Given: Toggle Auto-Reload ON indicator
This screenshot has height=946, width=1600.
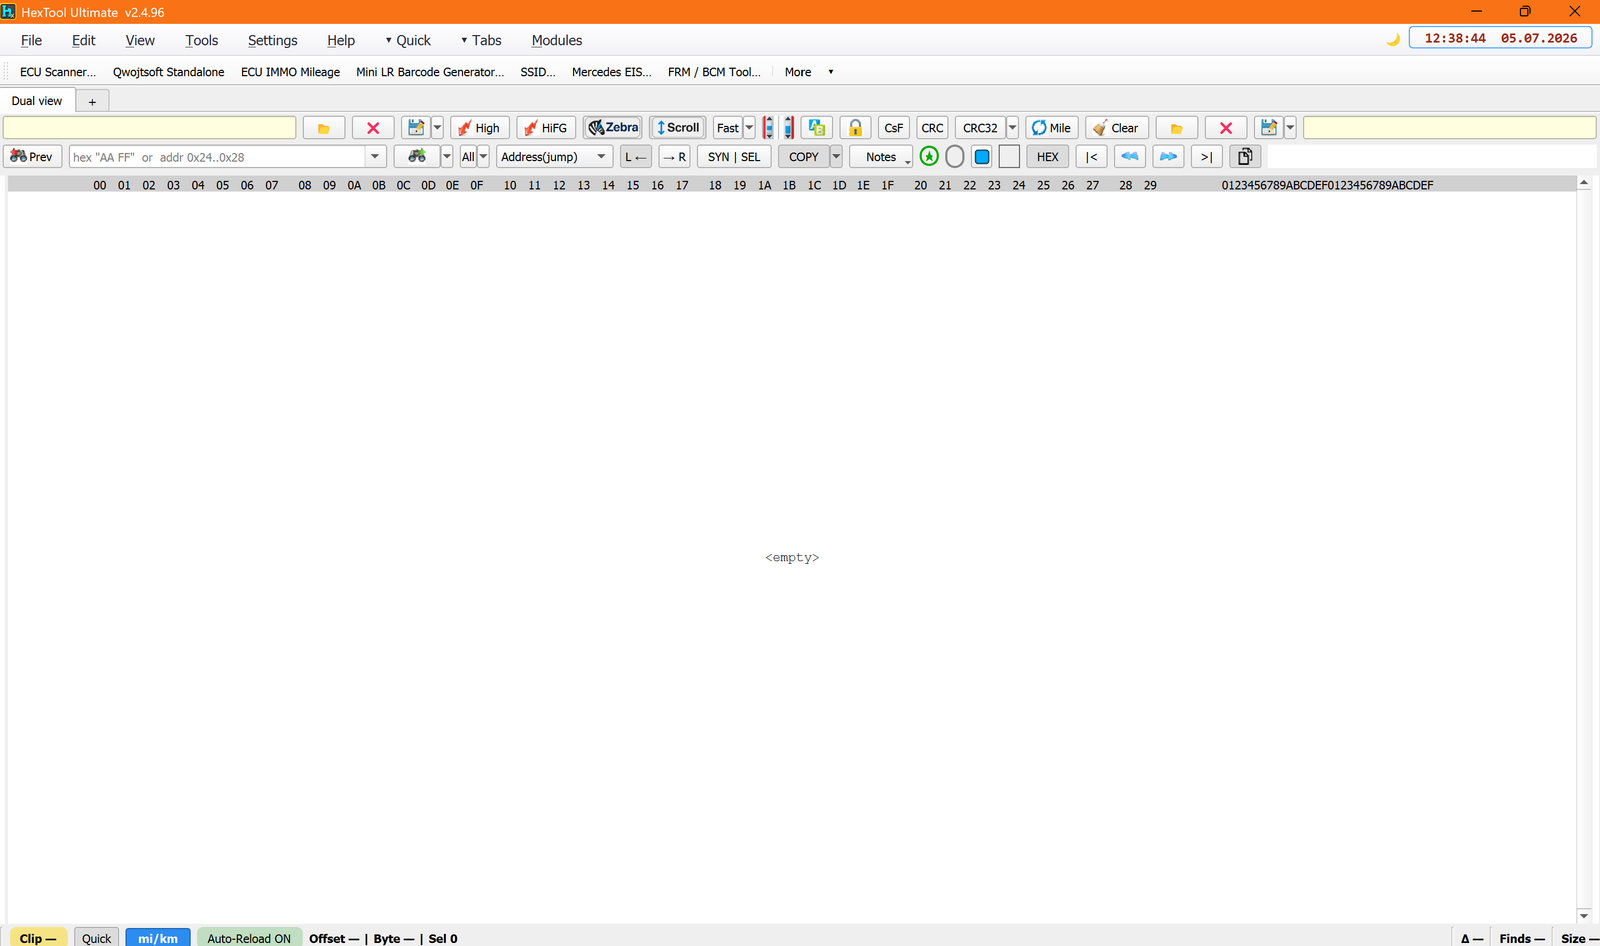Looking at the screenshot, I should (x=249, y=938).
